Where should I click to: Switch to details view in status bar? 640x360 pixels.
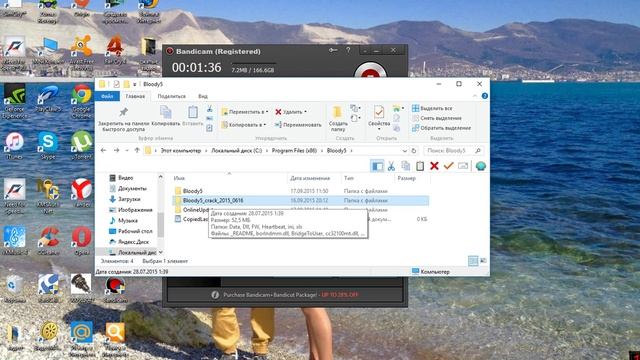[473, 261]
